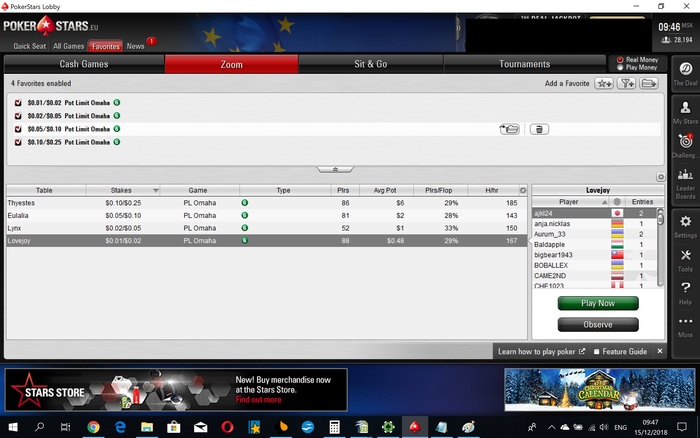The image size is (700, 438).
Task: Open Calculator from the taskbar
Action: click(x=334, y=427)
